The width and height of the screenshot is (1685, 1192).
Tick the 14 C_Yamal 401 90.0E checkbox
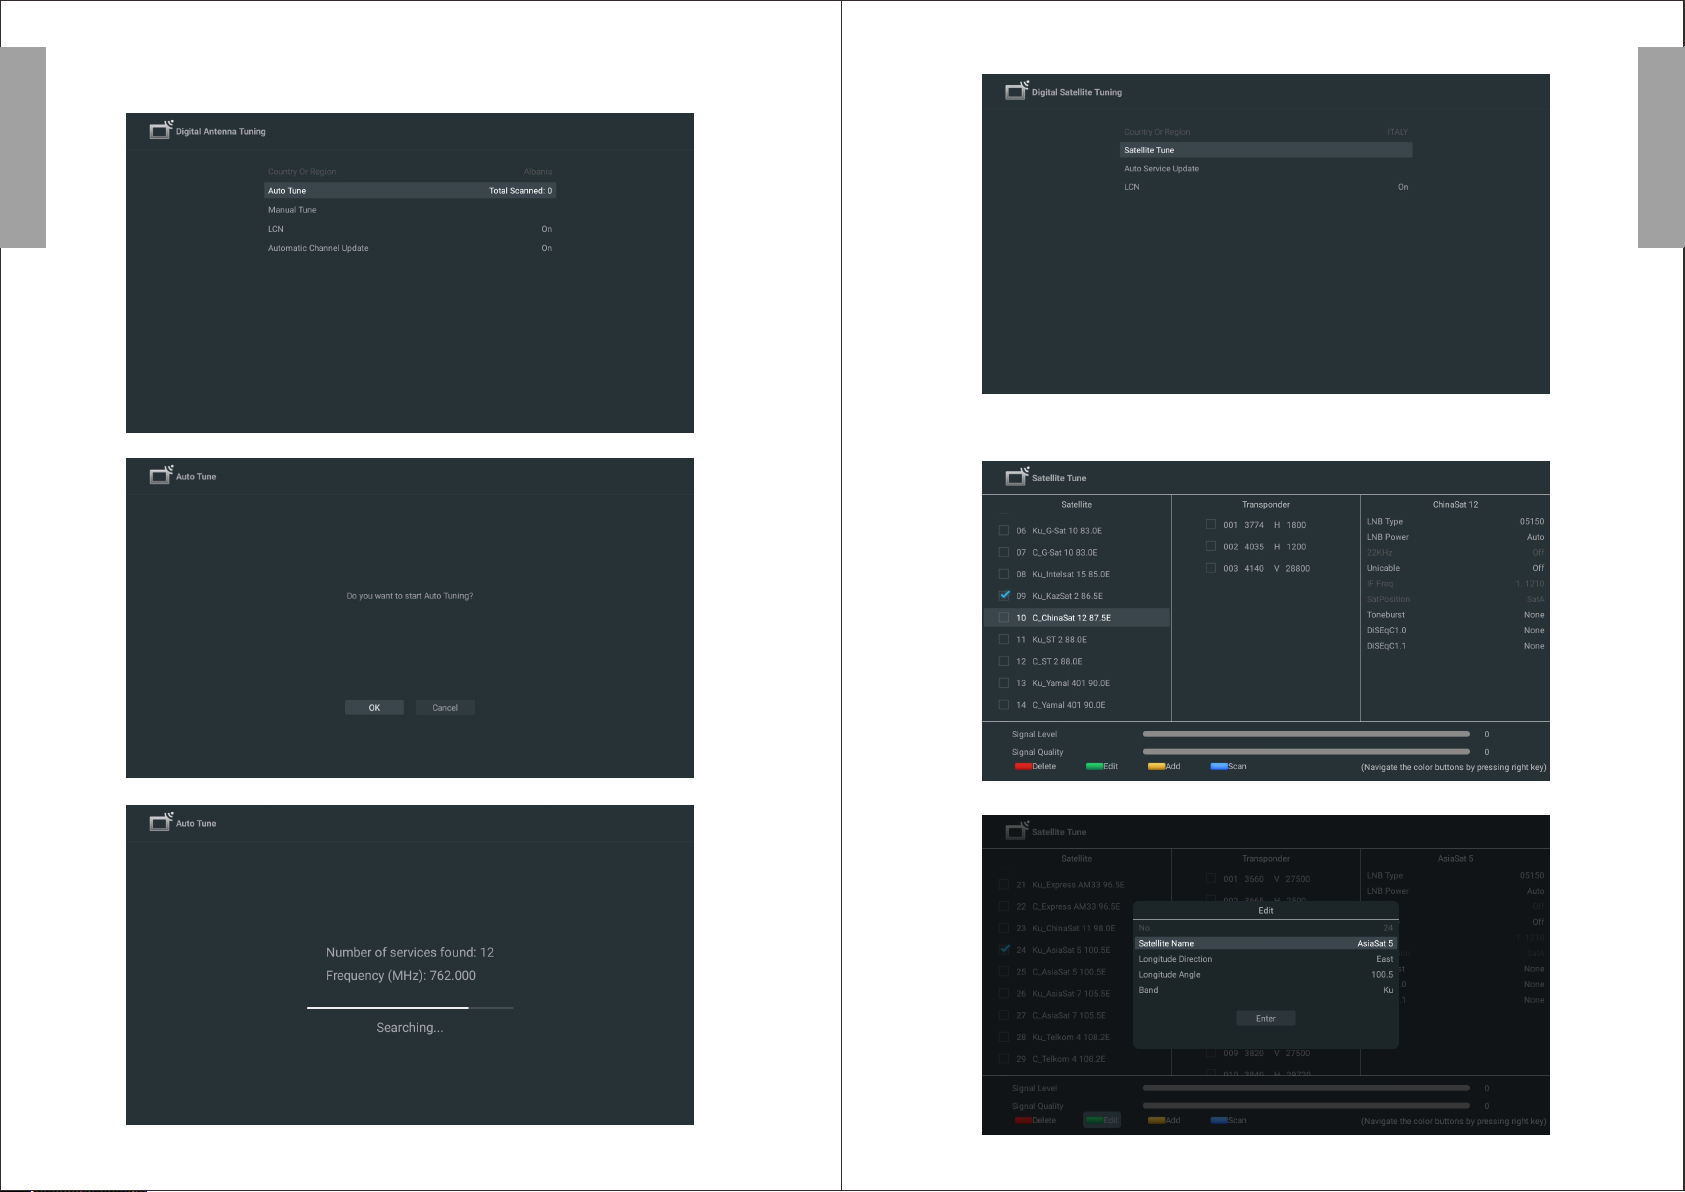point(1004,705)
